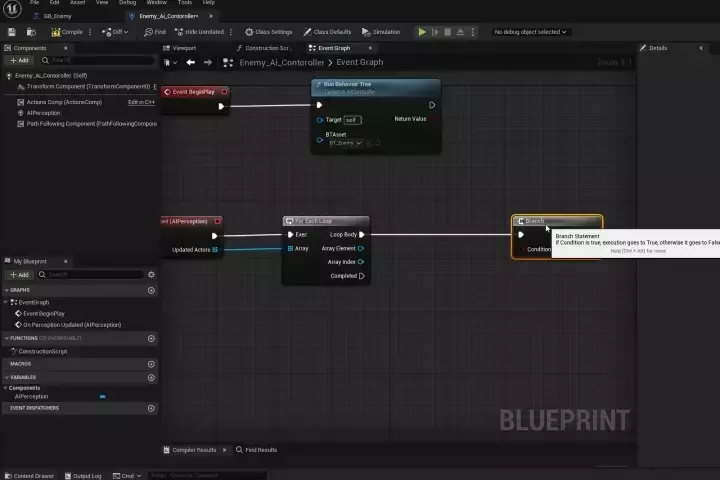Open the Asset menu
Image resolution: width=720 pixels, height=480 pixels.
78,2
